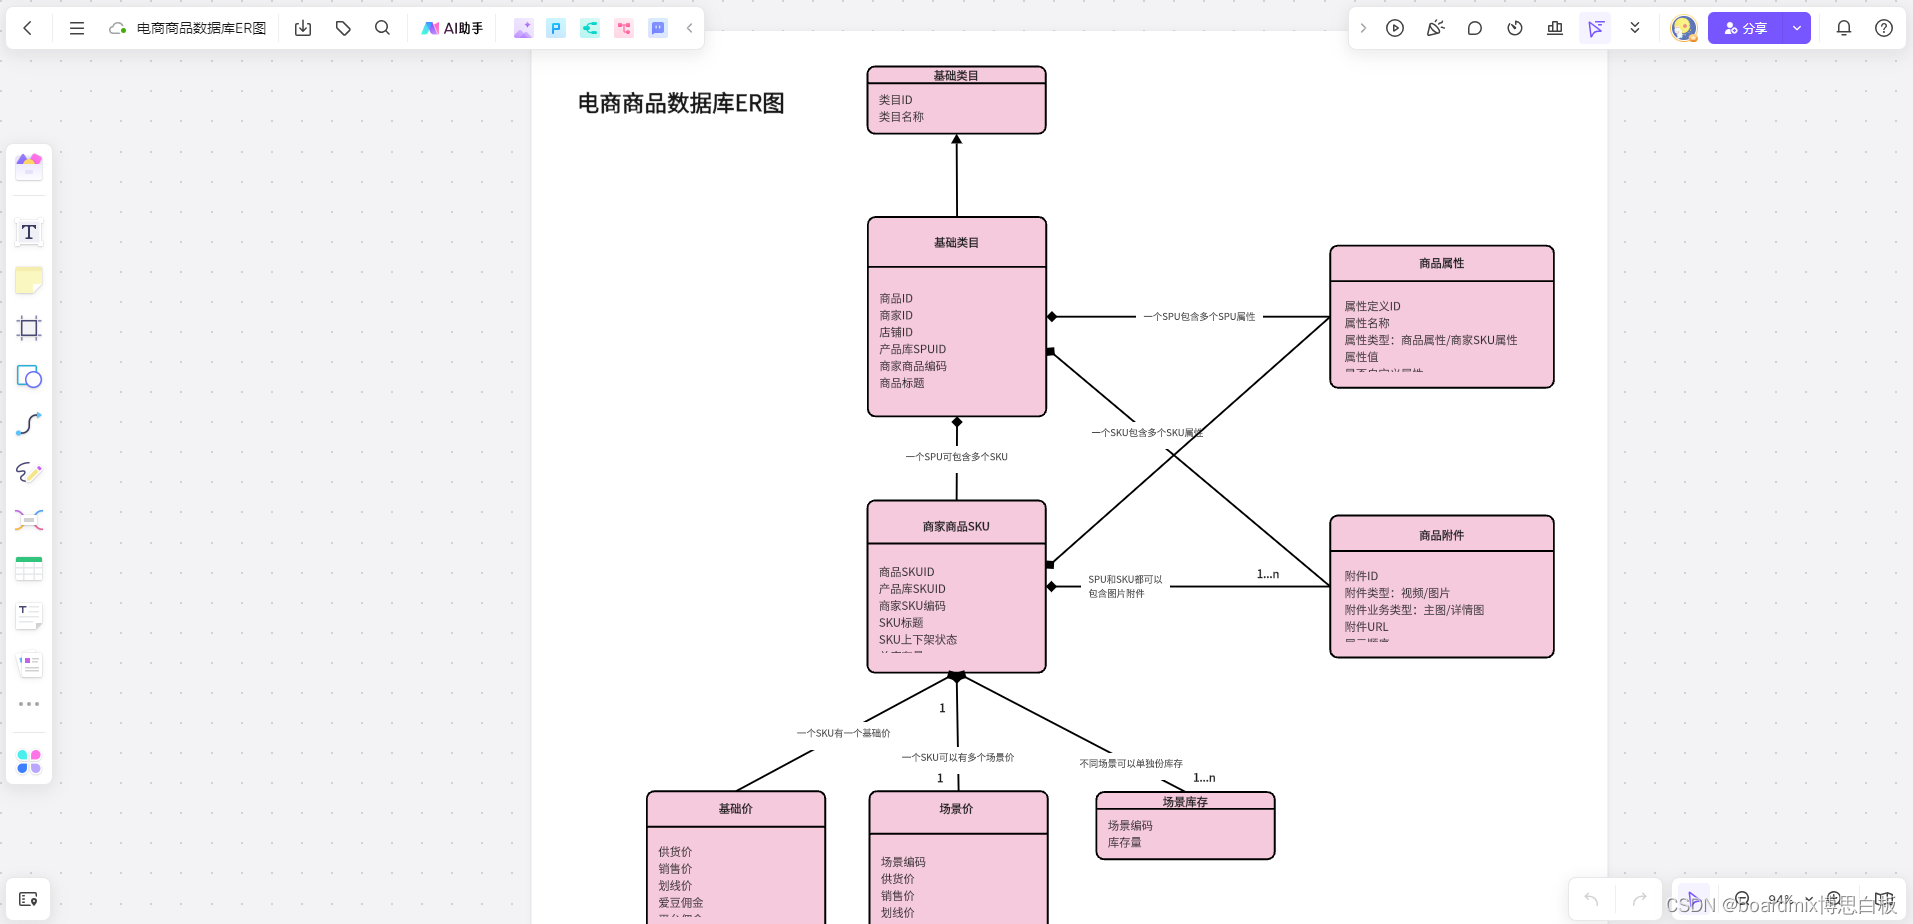This screenshot has width=1913, height=924.
Task: Click the purple chat plugin icon
Action: [x=658, y=28]
